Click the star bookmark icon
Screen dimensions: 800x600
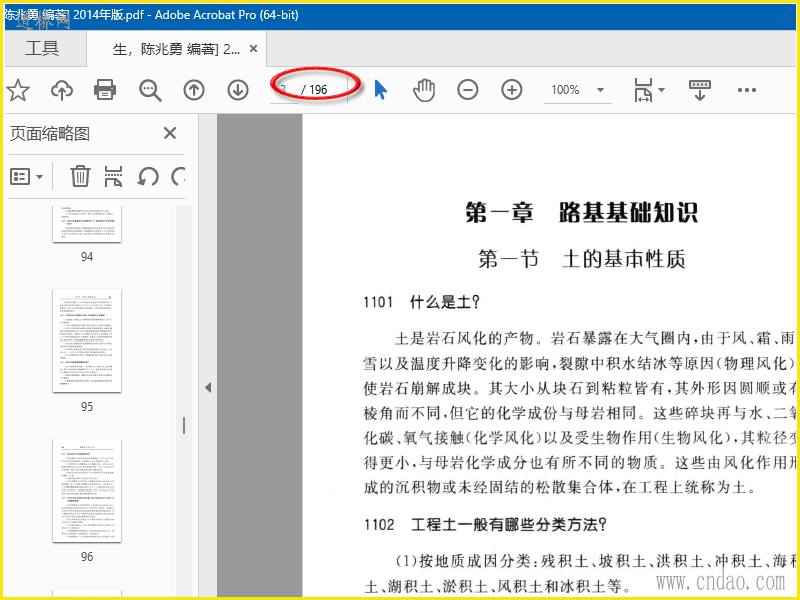pyautogui.click(x=18, y=90)
